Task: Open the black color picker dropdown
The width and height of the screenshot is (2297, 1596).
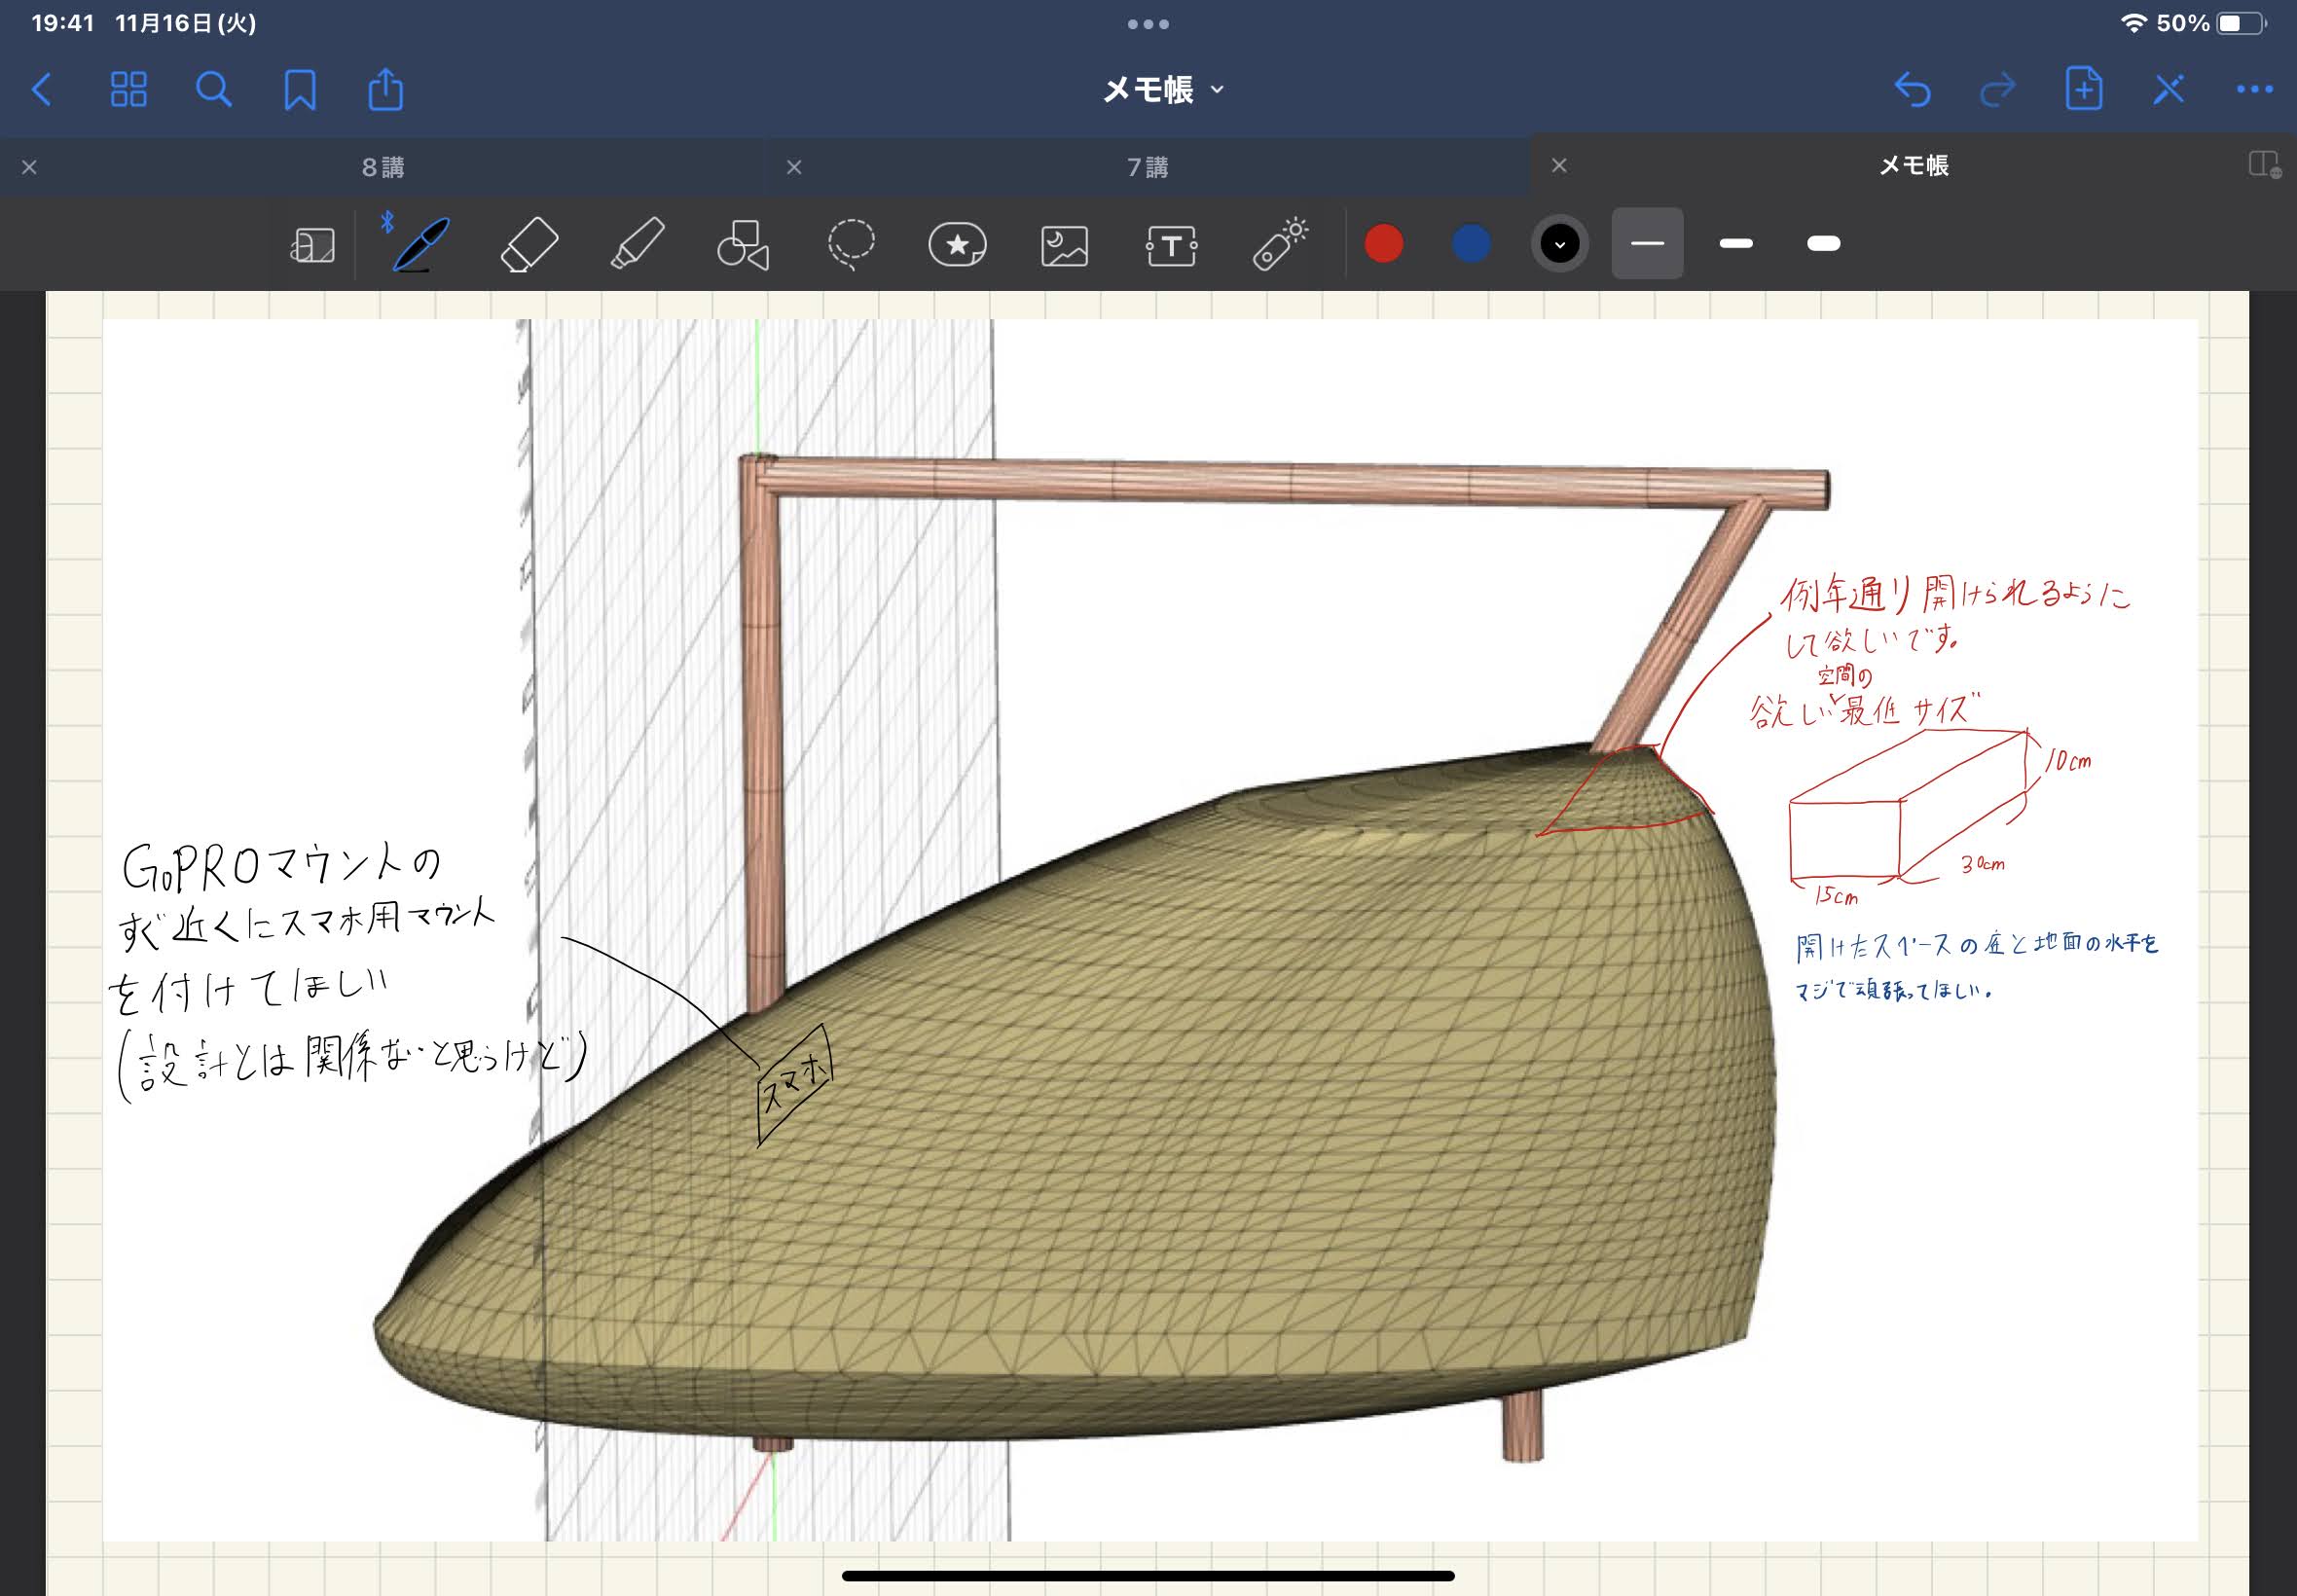Action: point(1559,244)
